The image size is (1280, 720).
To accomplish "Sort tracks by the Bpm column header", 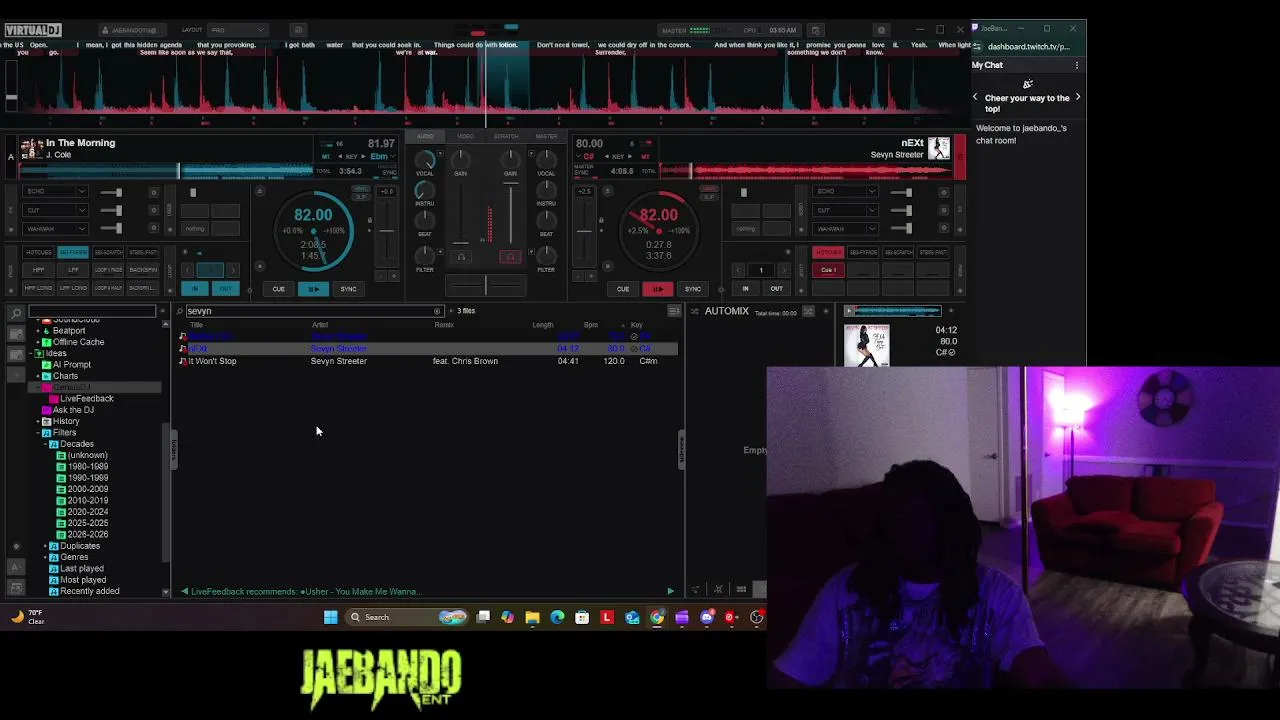I will (x=590, y=325).
